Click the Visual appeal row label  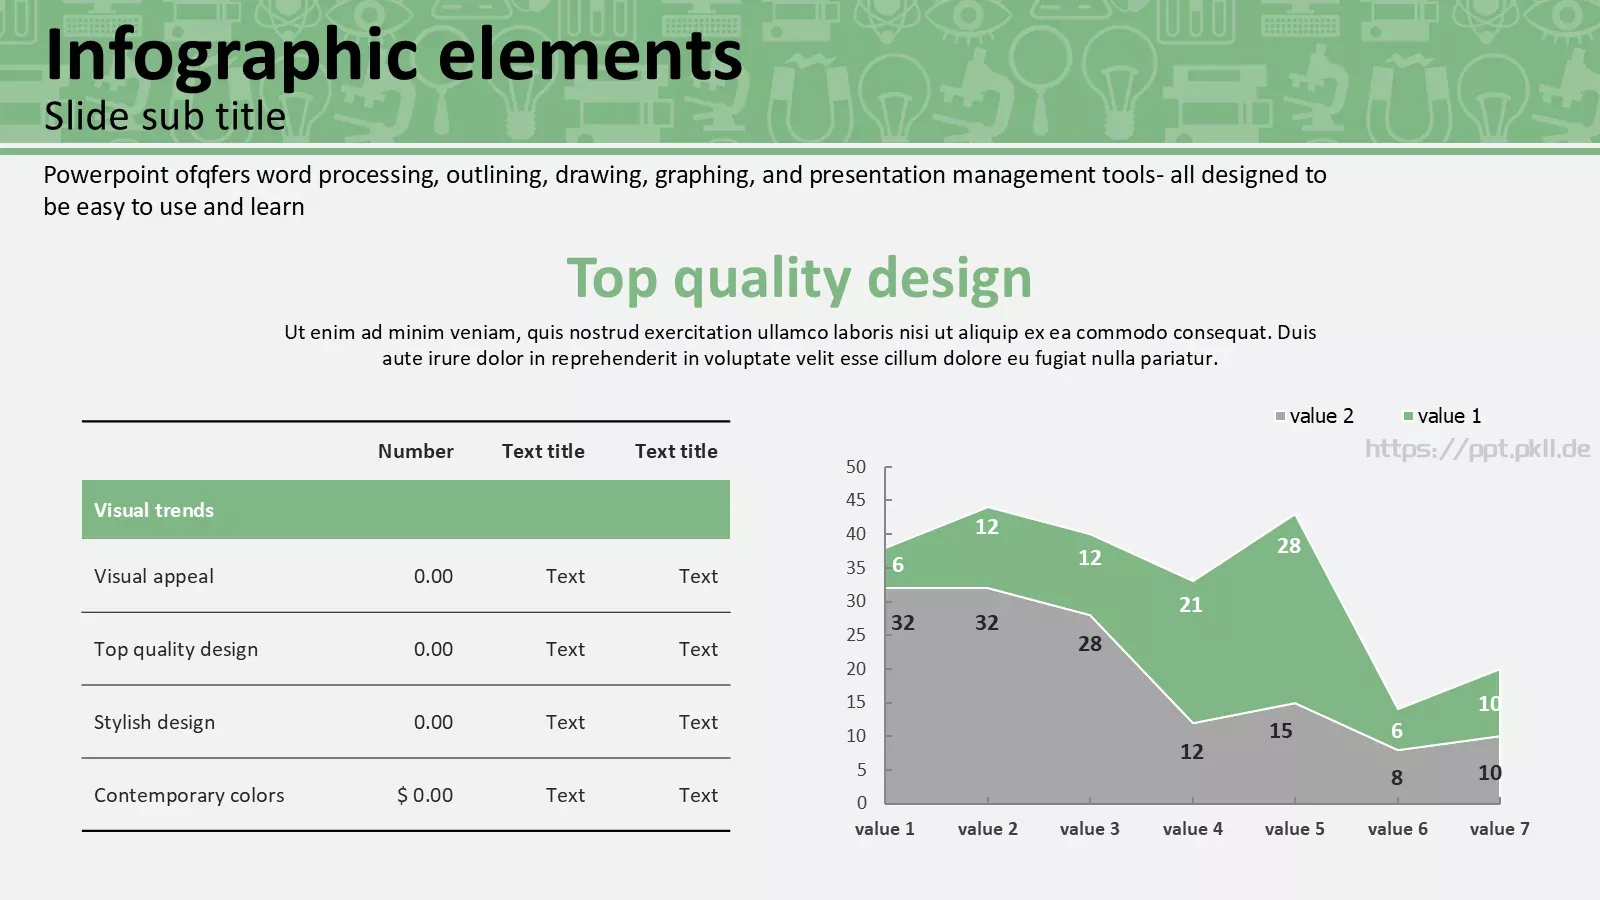pos(154,577)
